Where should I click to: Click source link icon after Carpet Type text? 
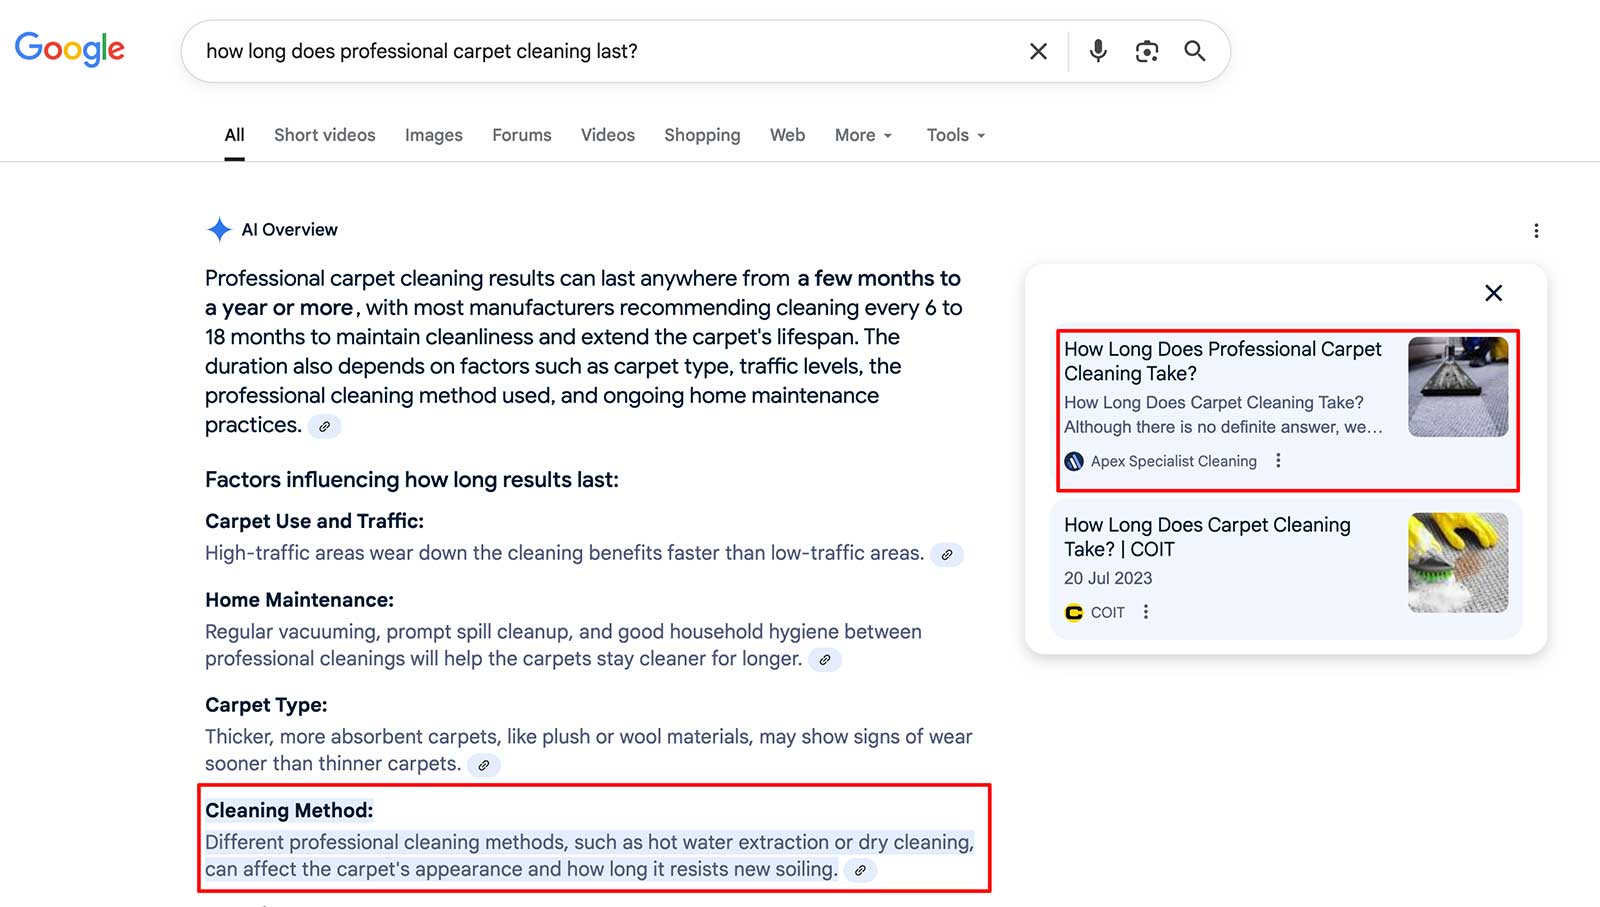pyautogui.click(x=484, y=765)
